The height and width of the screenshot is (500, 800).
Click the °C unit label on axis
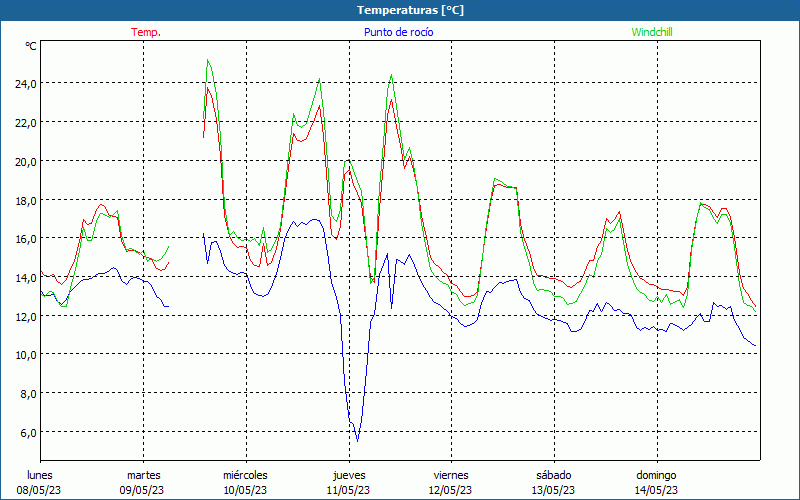pyautogui.click(x=31, y=46)
